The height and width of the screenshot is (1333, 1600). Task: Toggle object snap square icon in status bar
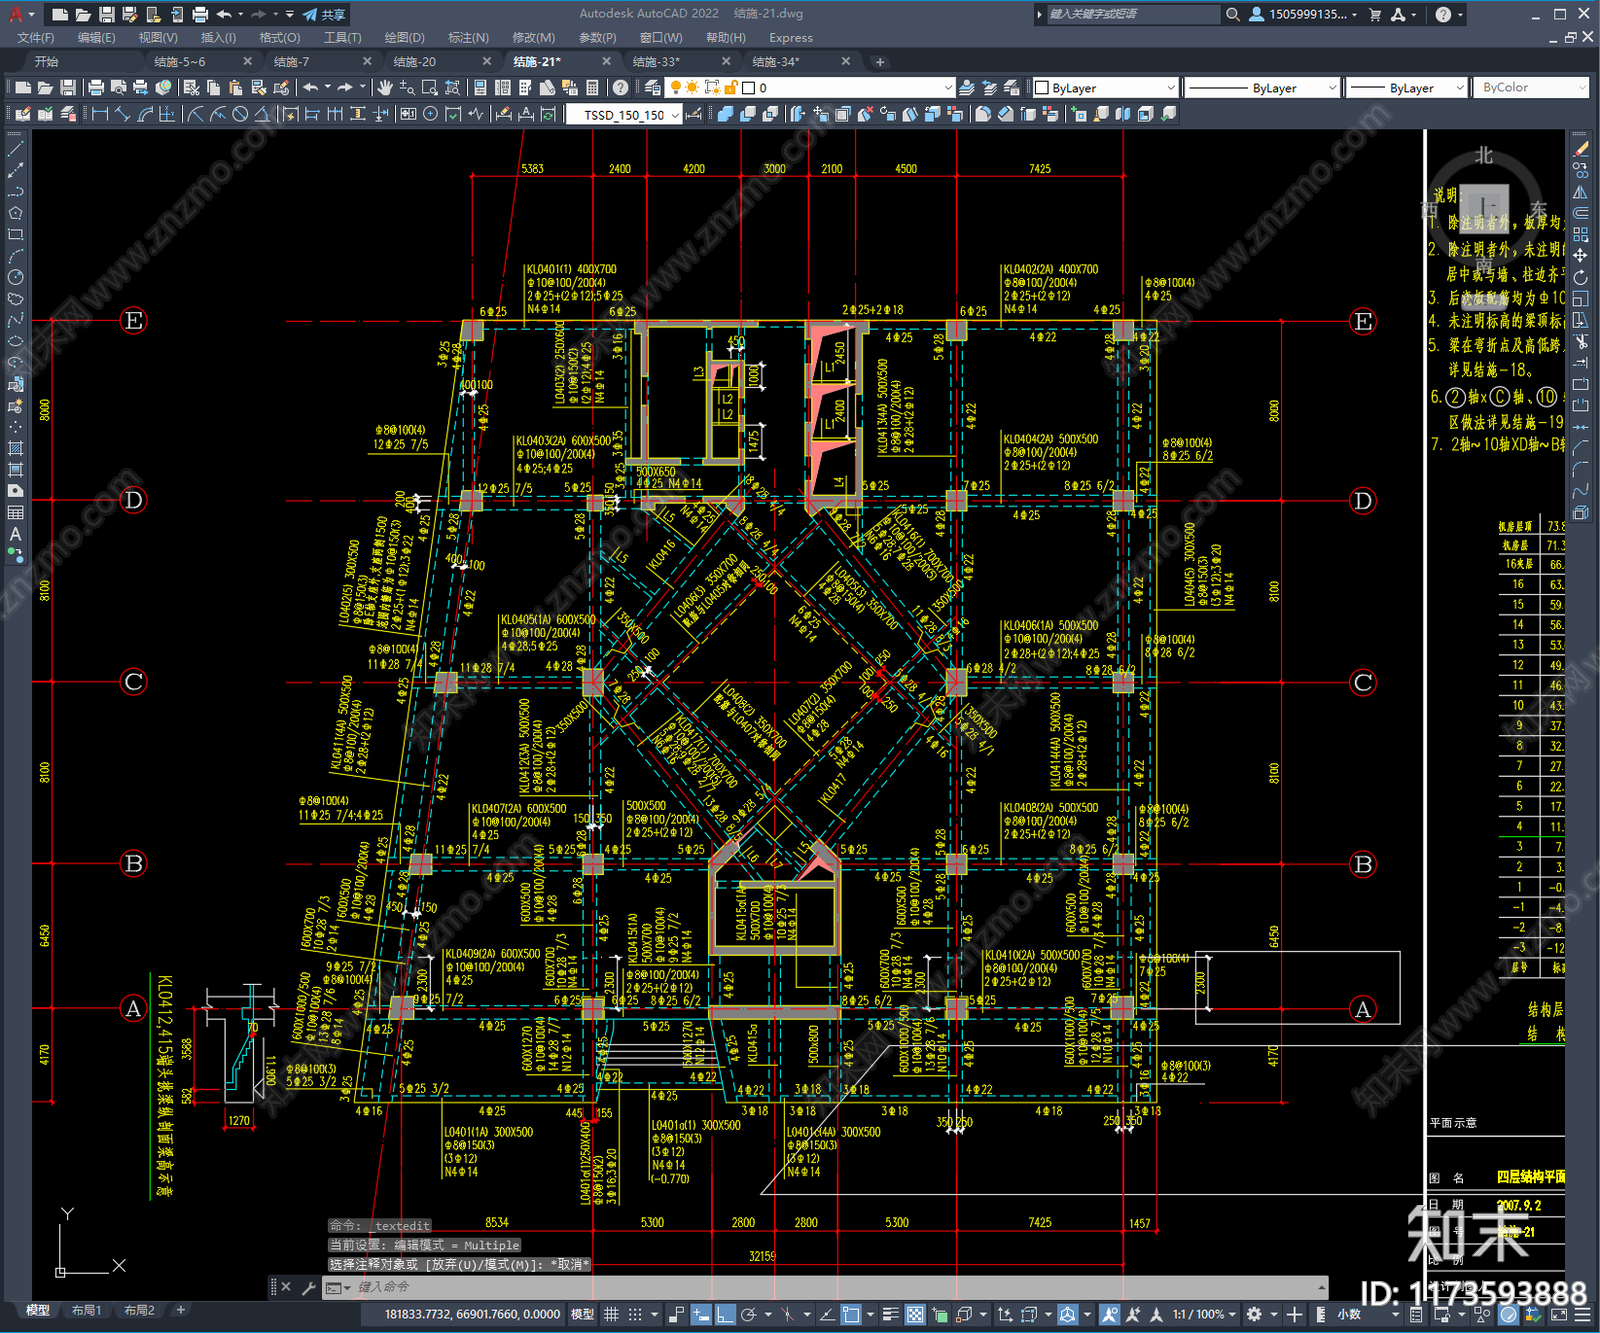851,1314
